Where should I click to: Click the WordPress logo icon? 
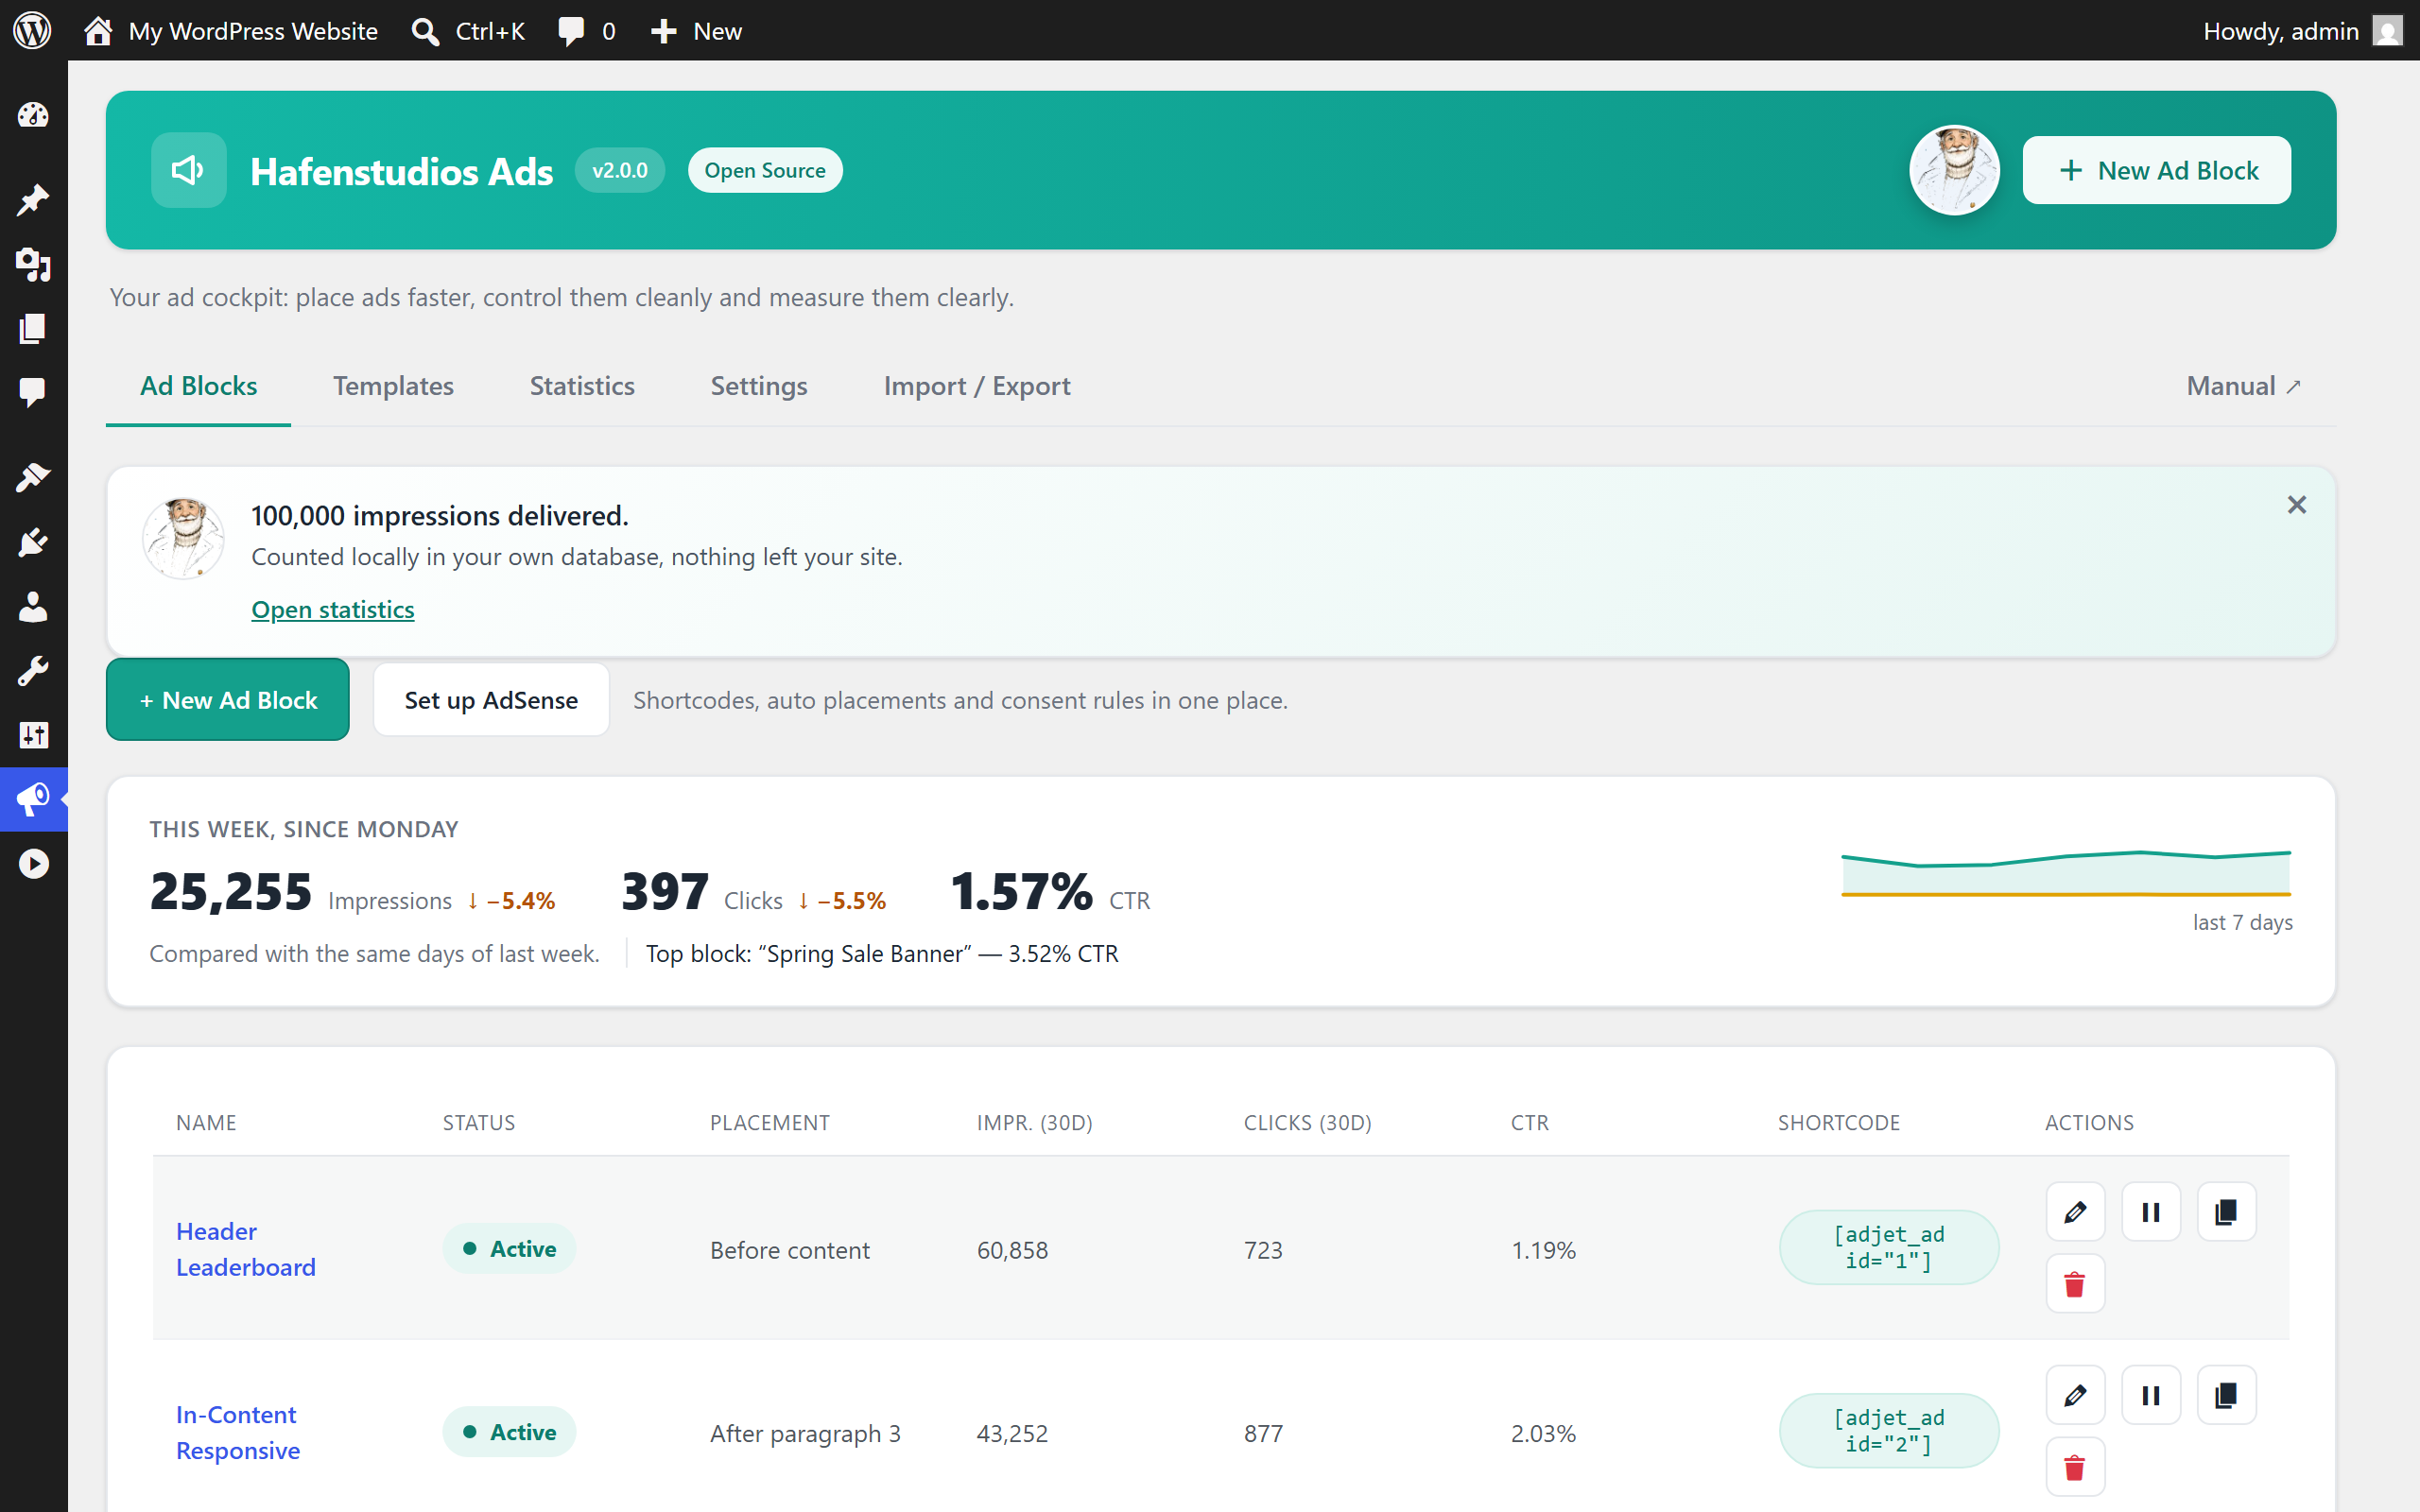(x=32, y=30)
